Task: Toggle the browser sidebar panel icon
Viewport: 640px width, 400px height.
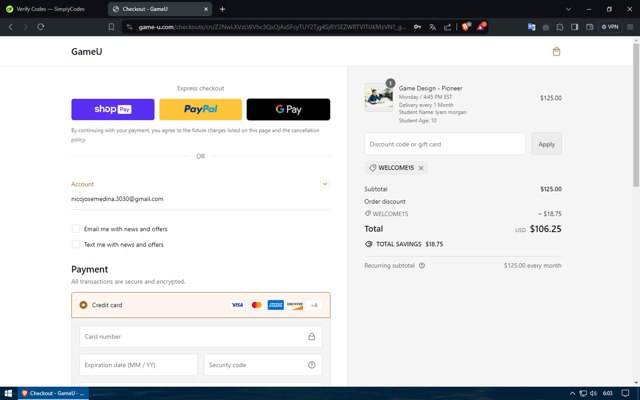Action: 575,27
